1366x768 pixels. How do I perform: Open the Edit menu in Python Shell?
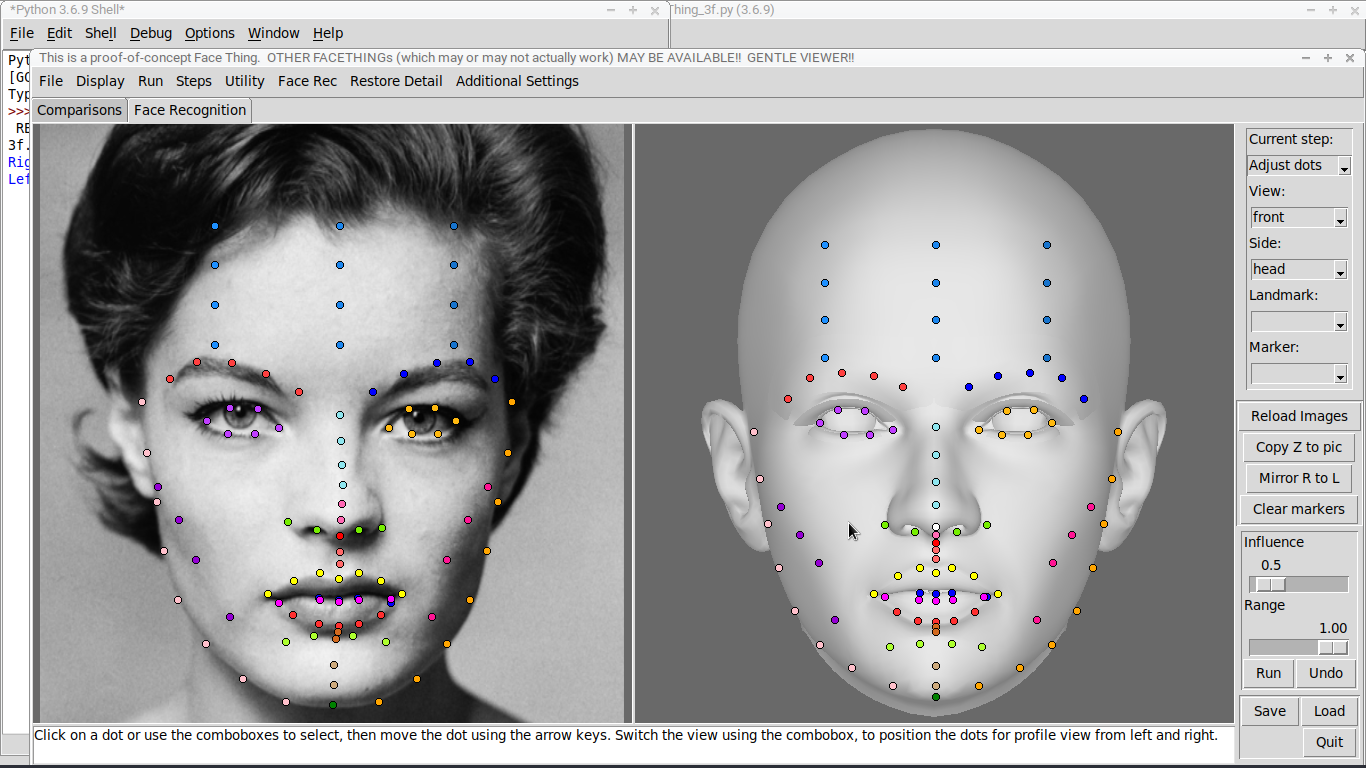pyautogui.click(x=59, y=33)
